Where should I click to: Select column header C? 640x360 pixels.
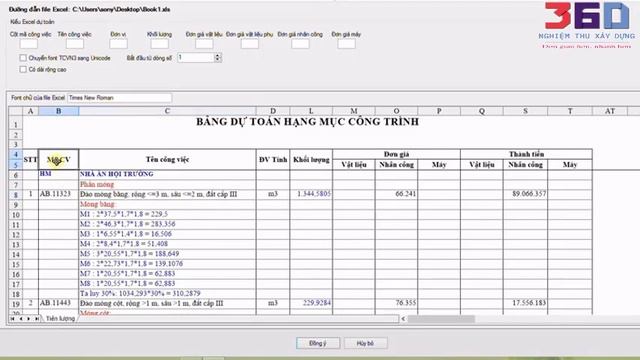pos(167,111)
